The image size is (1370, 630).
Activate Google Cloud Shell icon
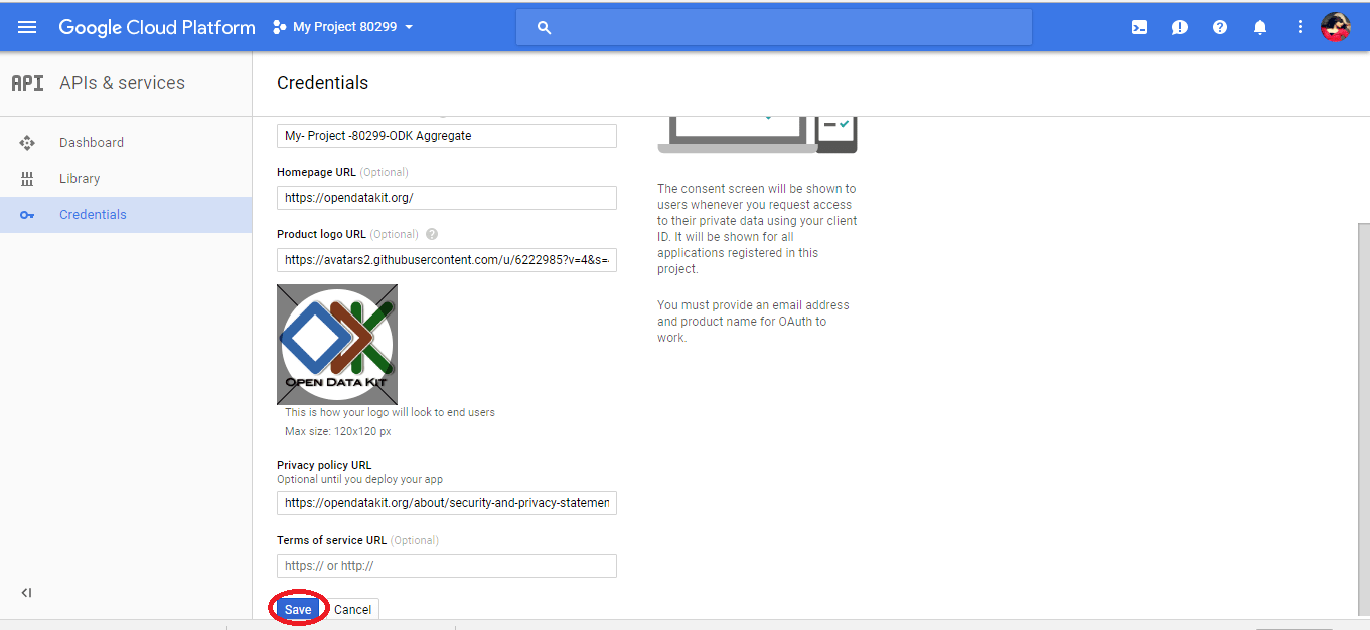point(1139,27)
